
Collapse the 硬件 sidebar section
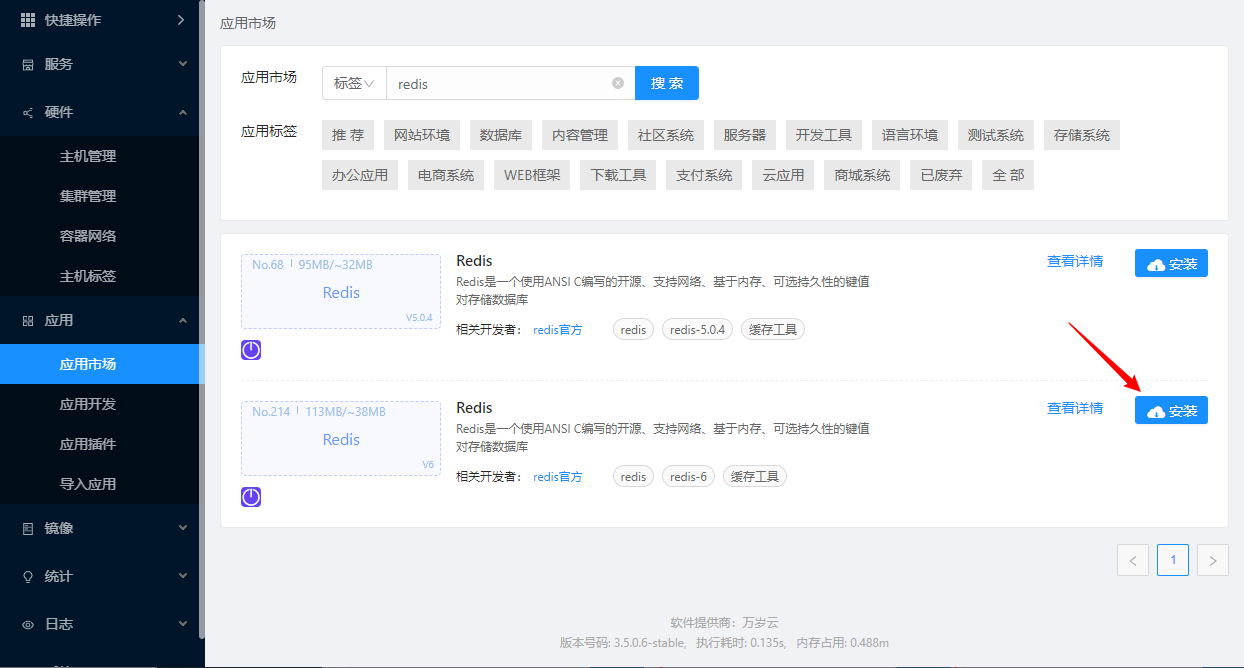point(182,112)
